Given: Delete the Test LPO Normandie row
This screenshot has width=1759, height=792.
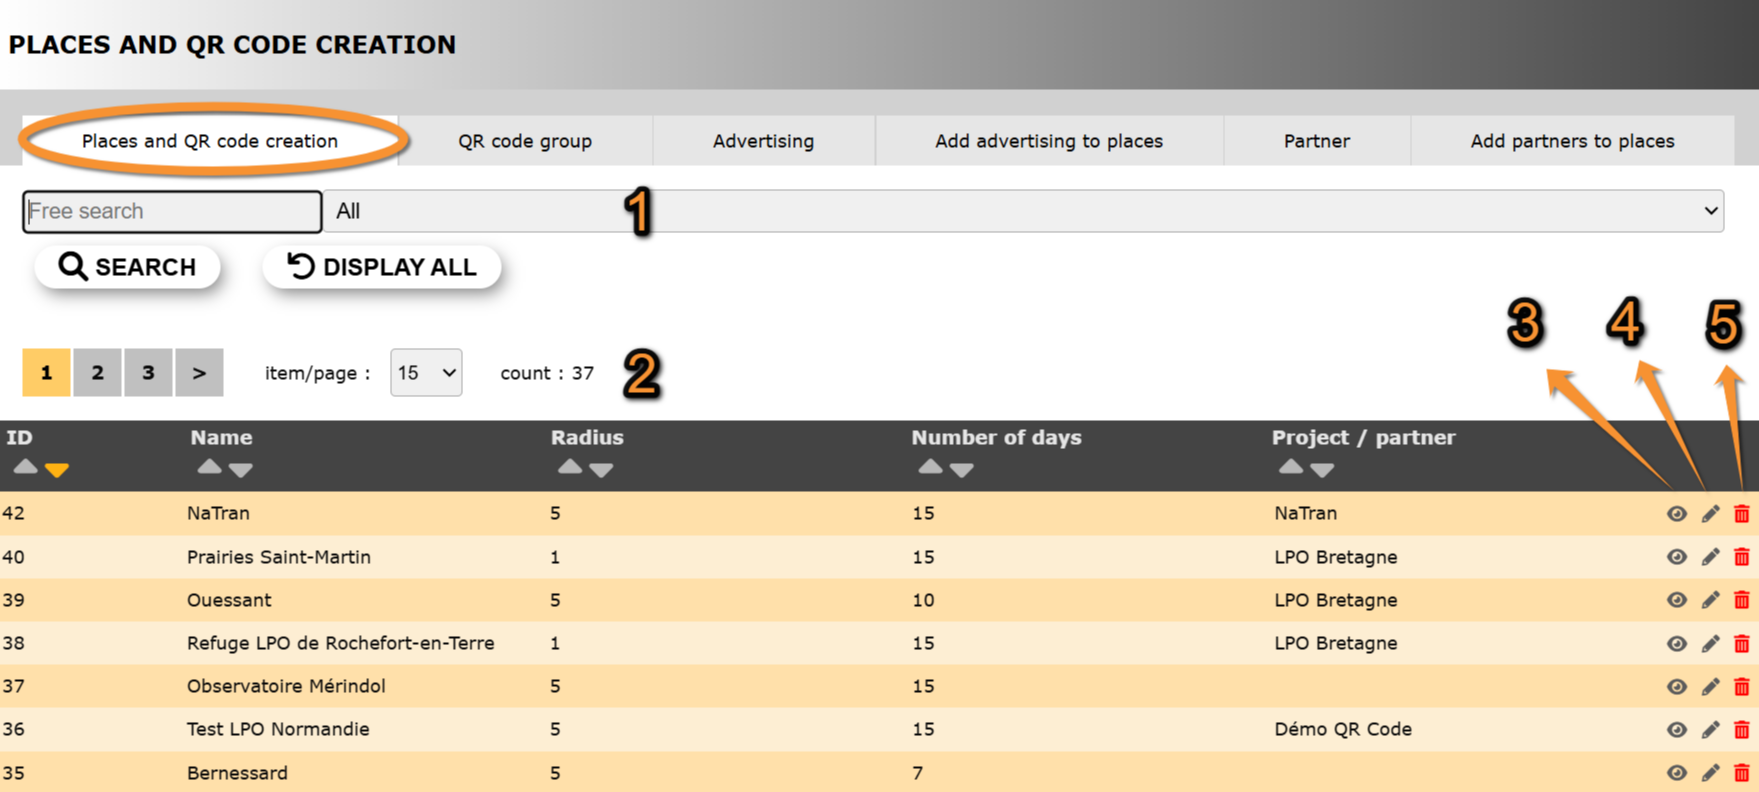Looking at the screenshot, I should (1741, 730).
